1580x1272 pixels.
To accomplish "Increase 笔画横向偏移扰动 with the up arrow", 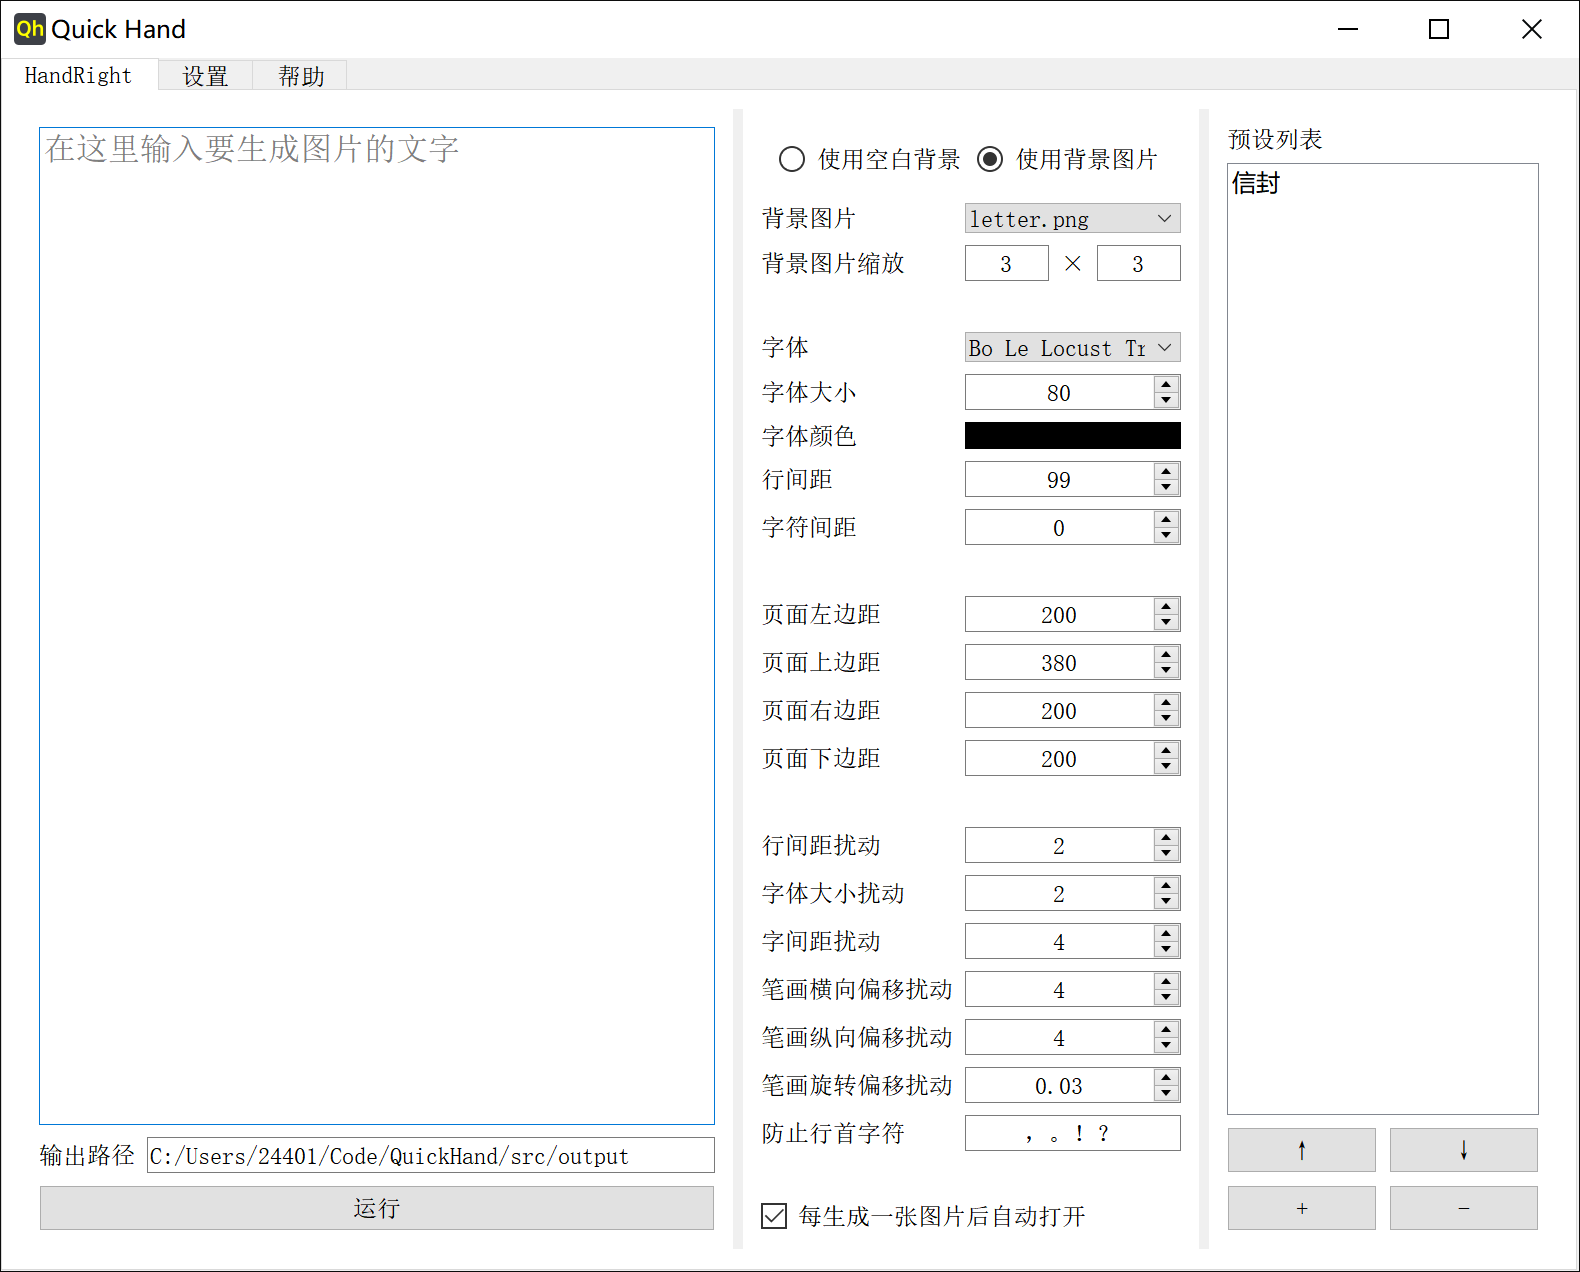I will point(1167,981).
